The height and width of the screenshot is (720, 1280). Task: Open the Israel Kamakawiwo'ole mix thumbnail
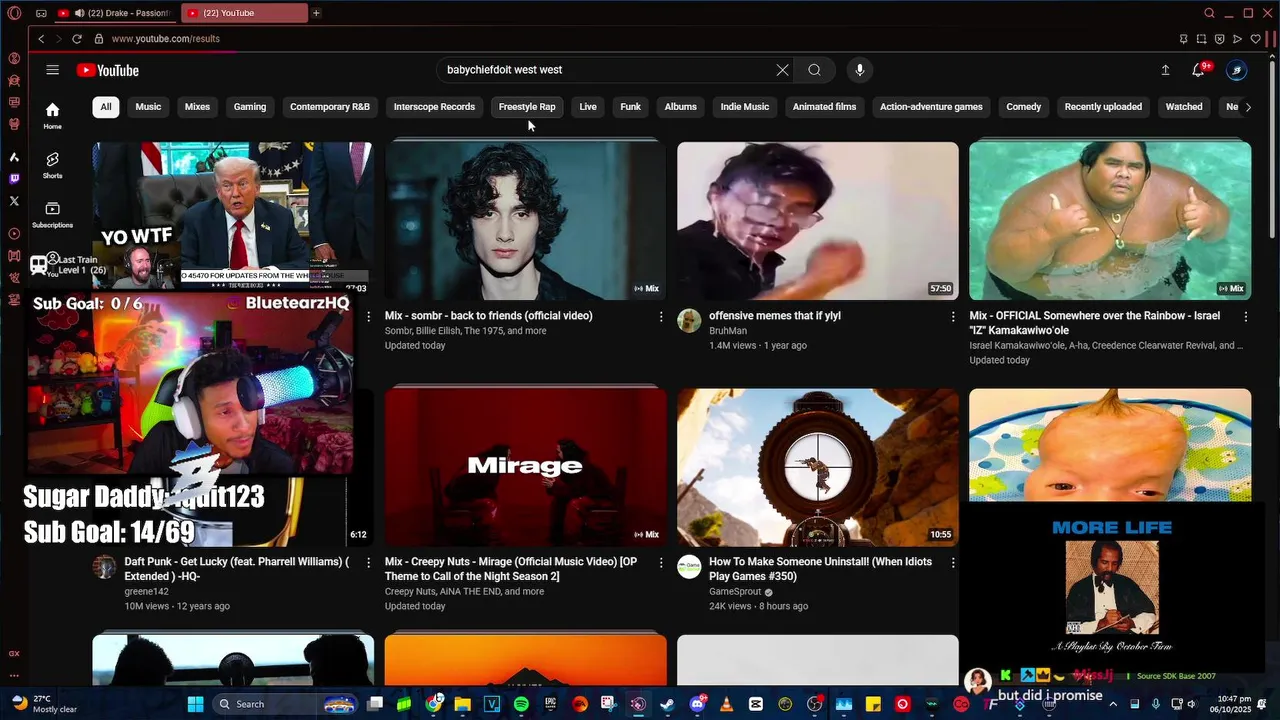click(1110, 221)
